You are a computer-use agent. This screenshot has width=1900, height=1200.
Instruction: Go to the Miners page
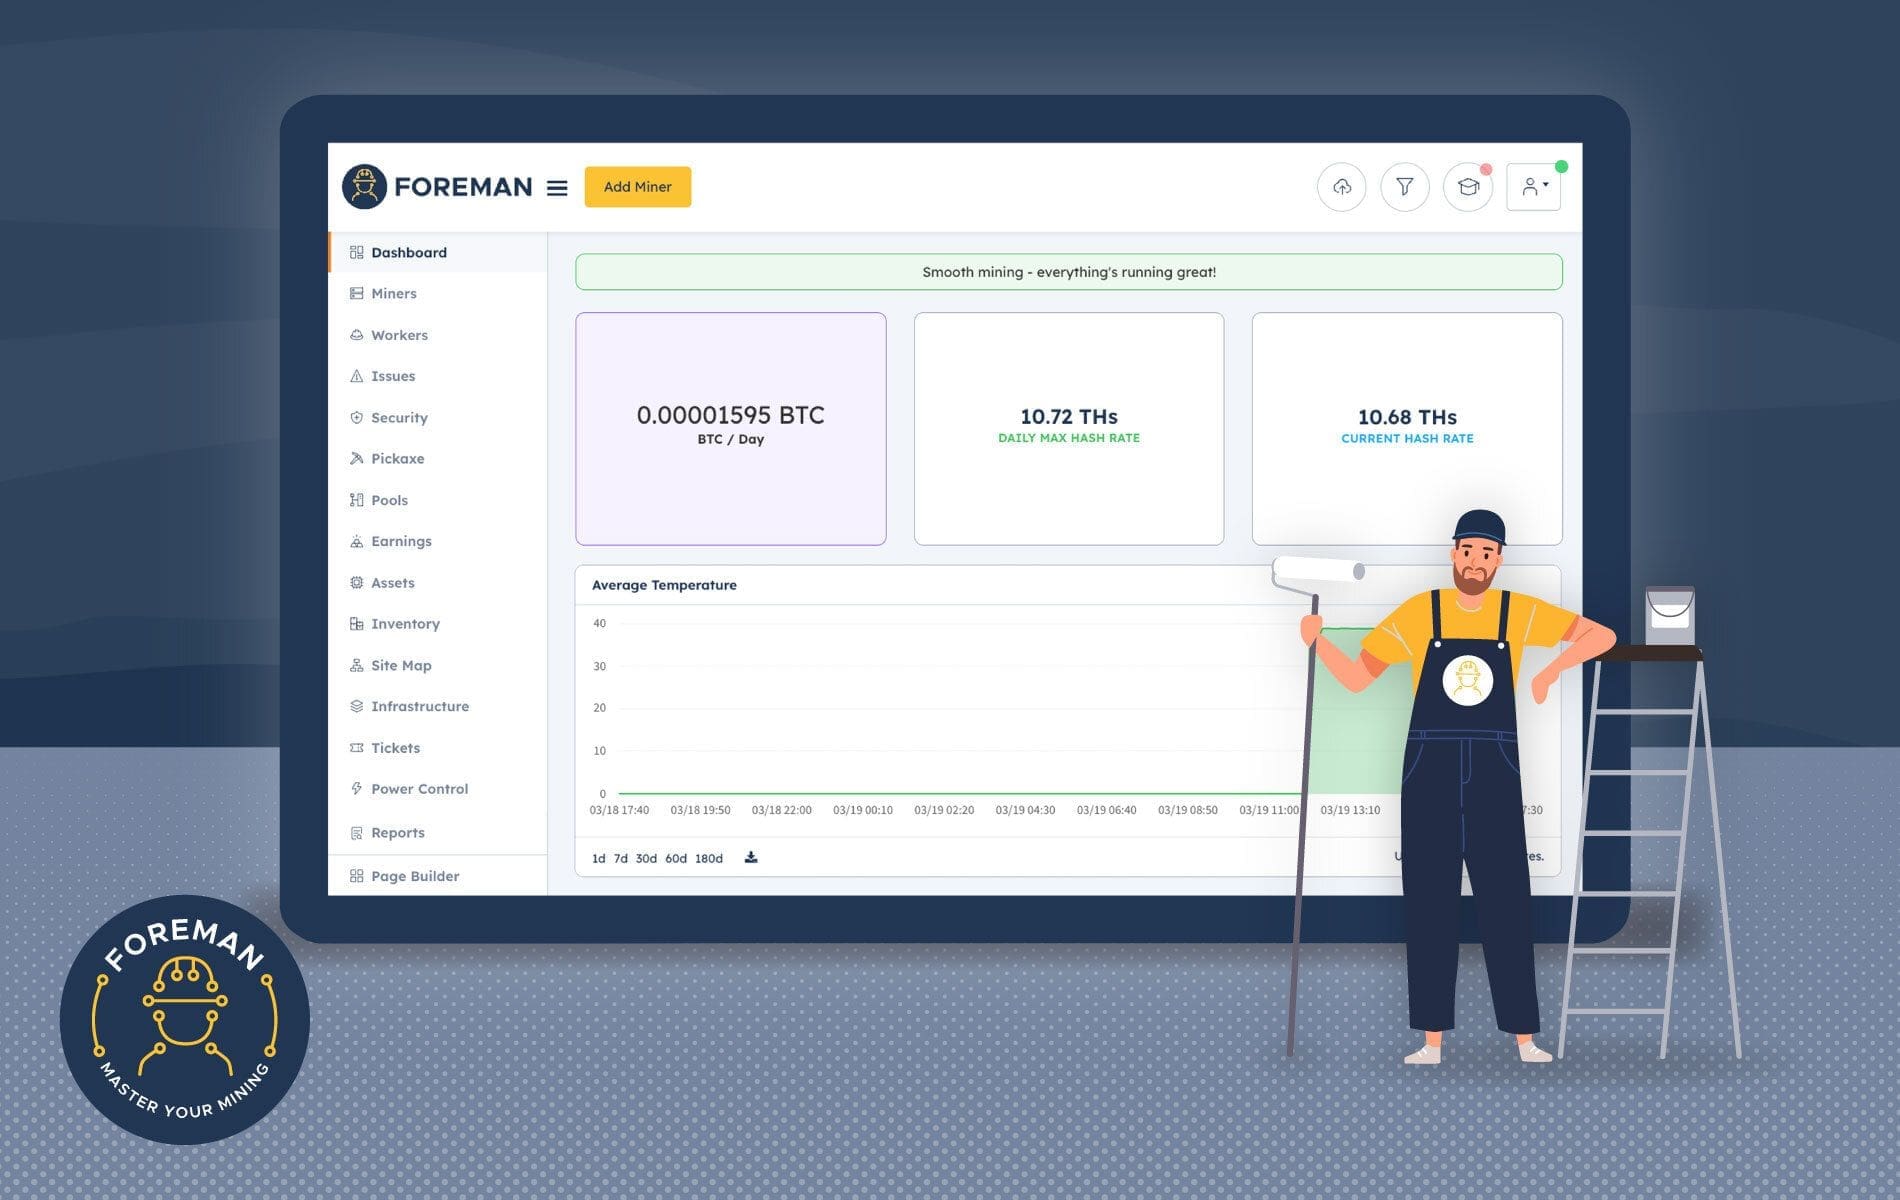click(394, 293)
